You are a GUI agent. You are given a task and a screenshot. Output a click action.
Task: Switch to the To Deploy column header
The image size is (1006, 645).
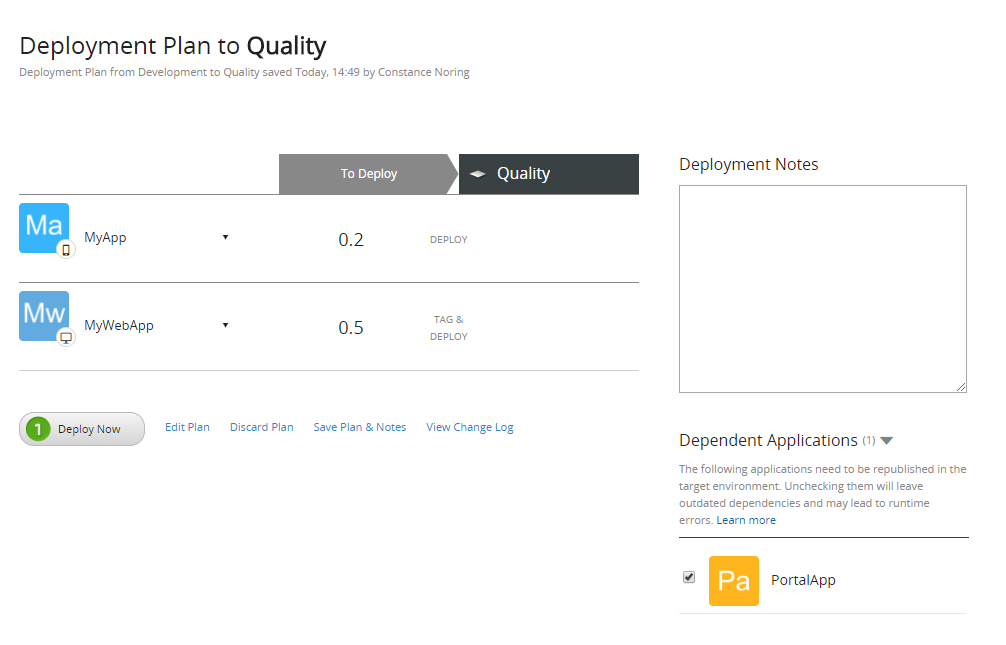[x=367, y=173]
